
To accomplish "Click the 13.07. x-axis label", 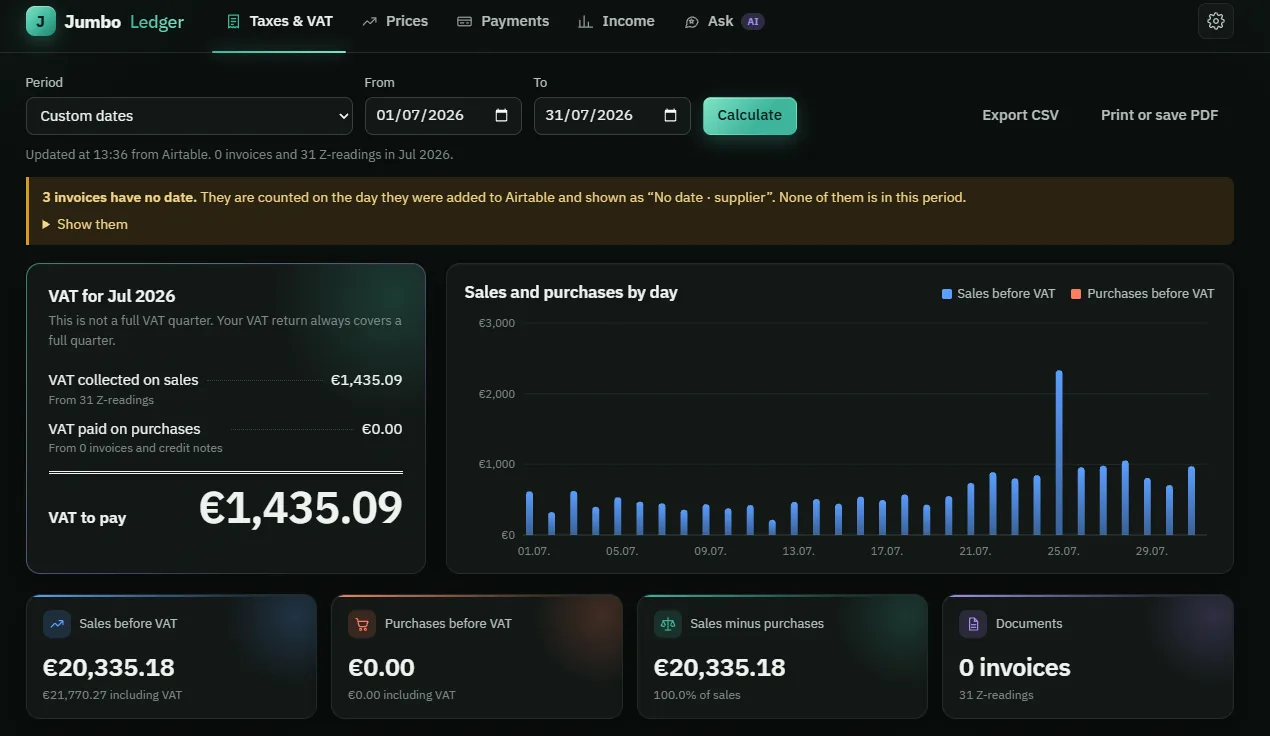I will [x=798, y=551].
